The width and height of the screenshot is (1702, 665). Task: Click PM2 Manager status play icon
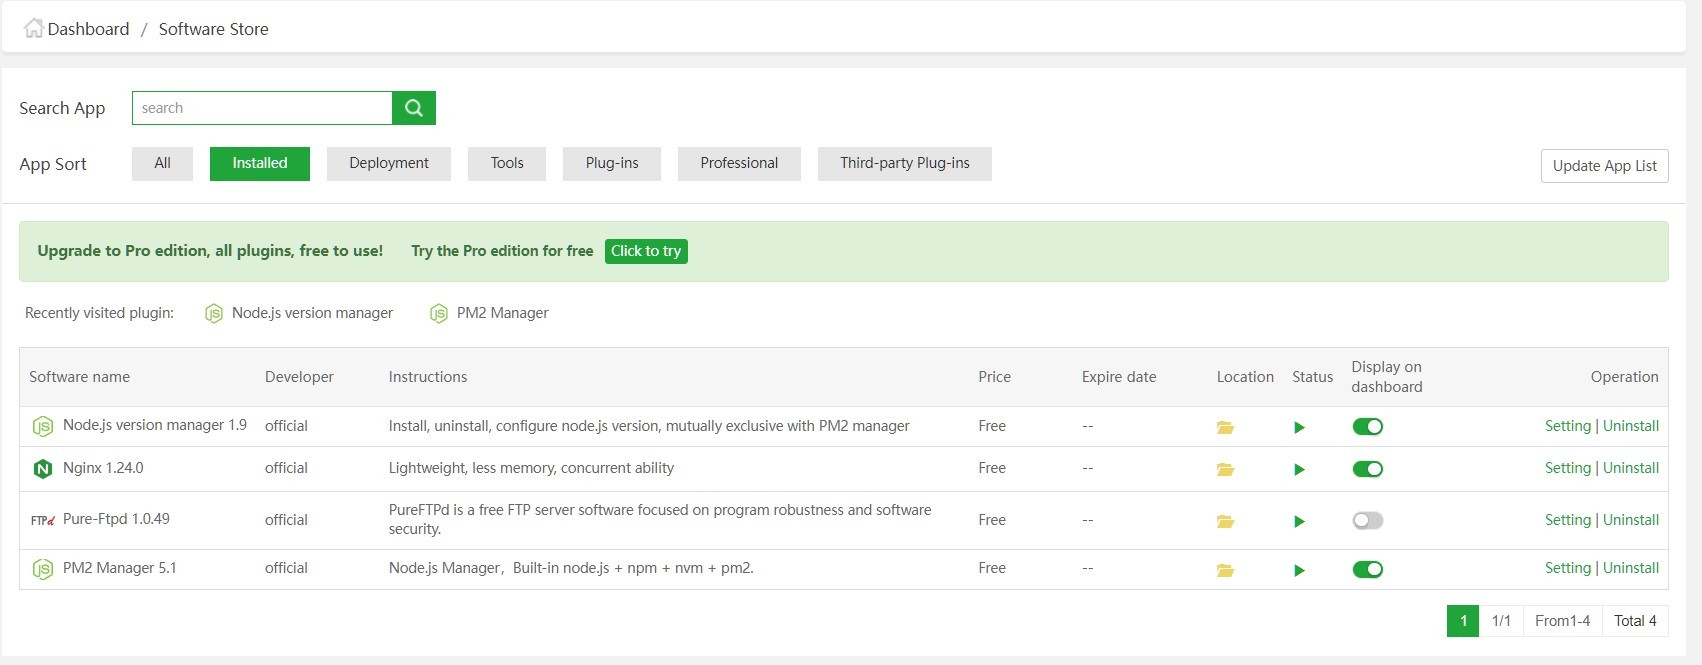click(x=1299, y=570)
